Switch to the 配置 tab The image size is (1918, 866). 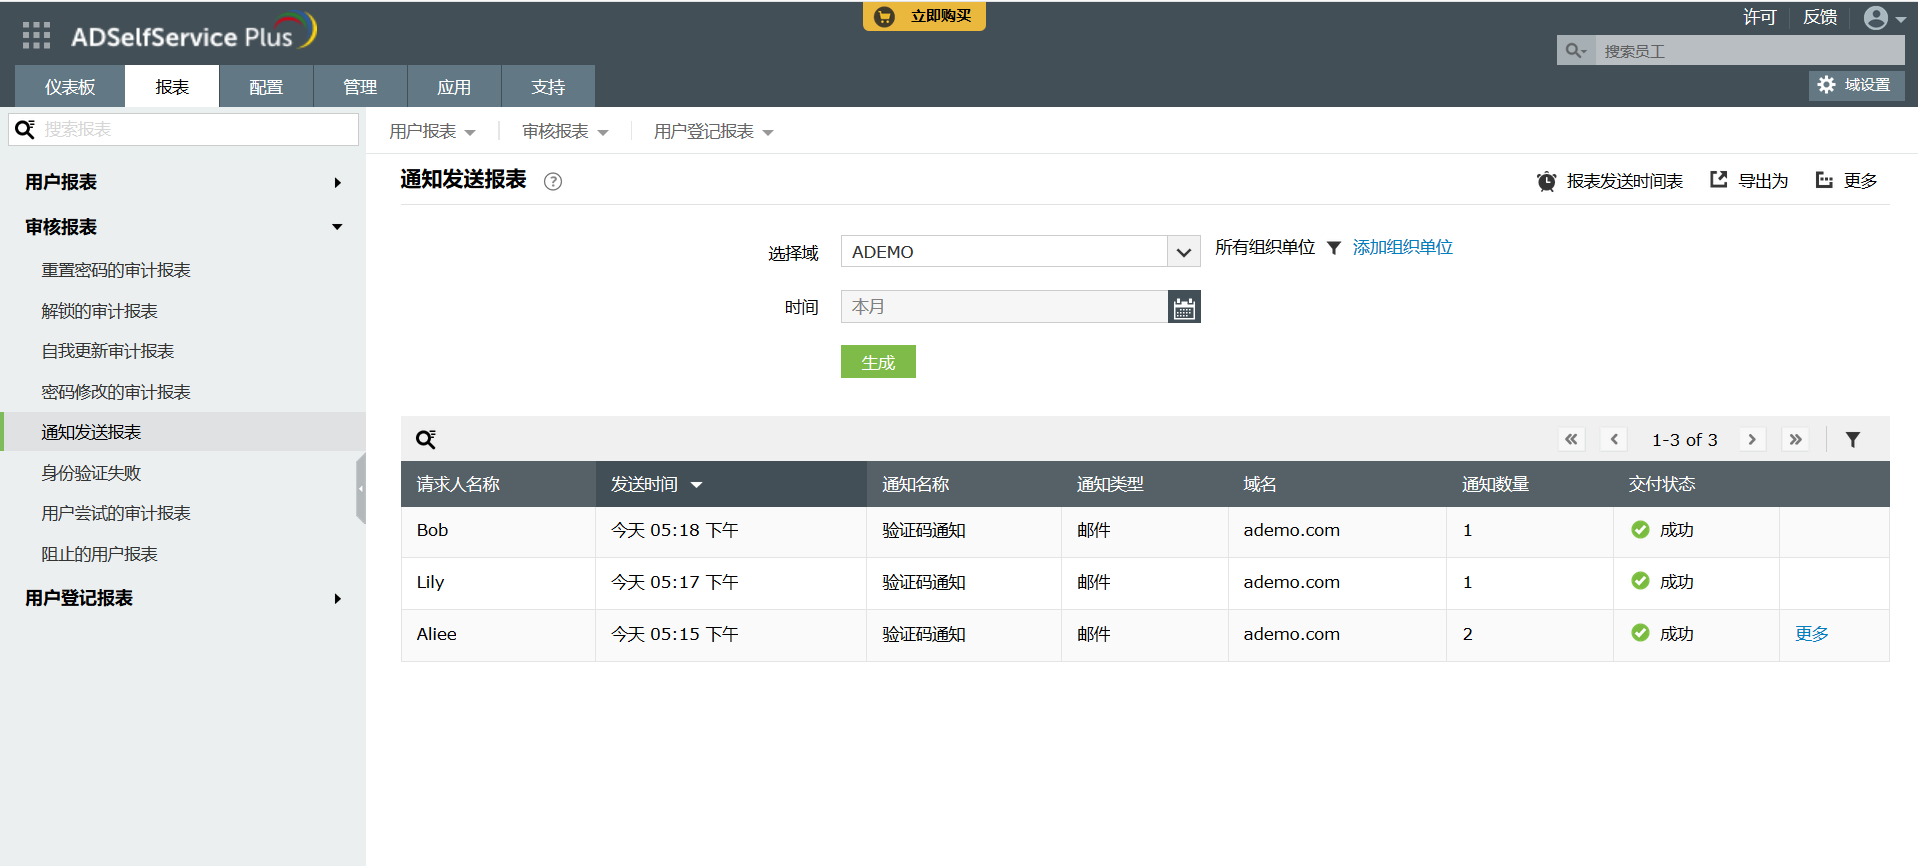[x=266, y=87]
